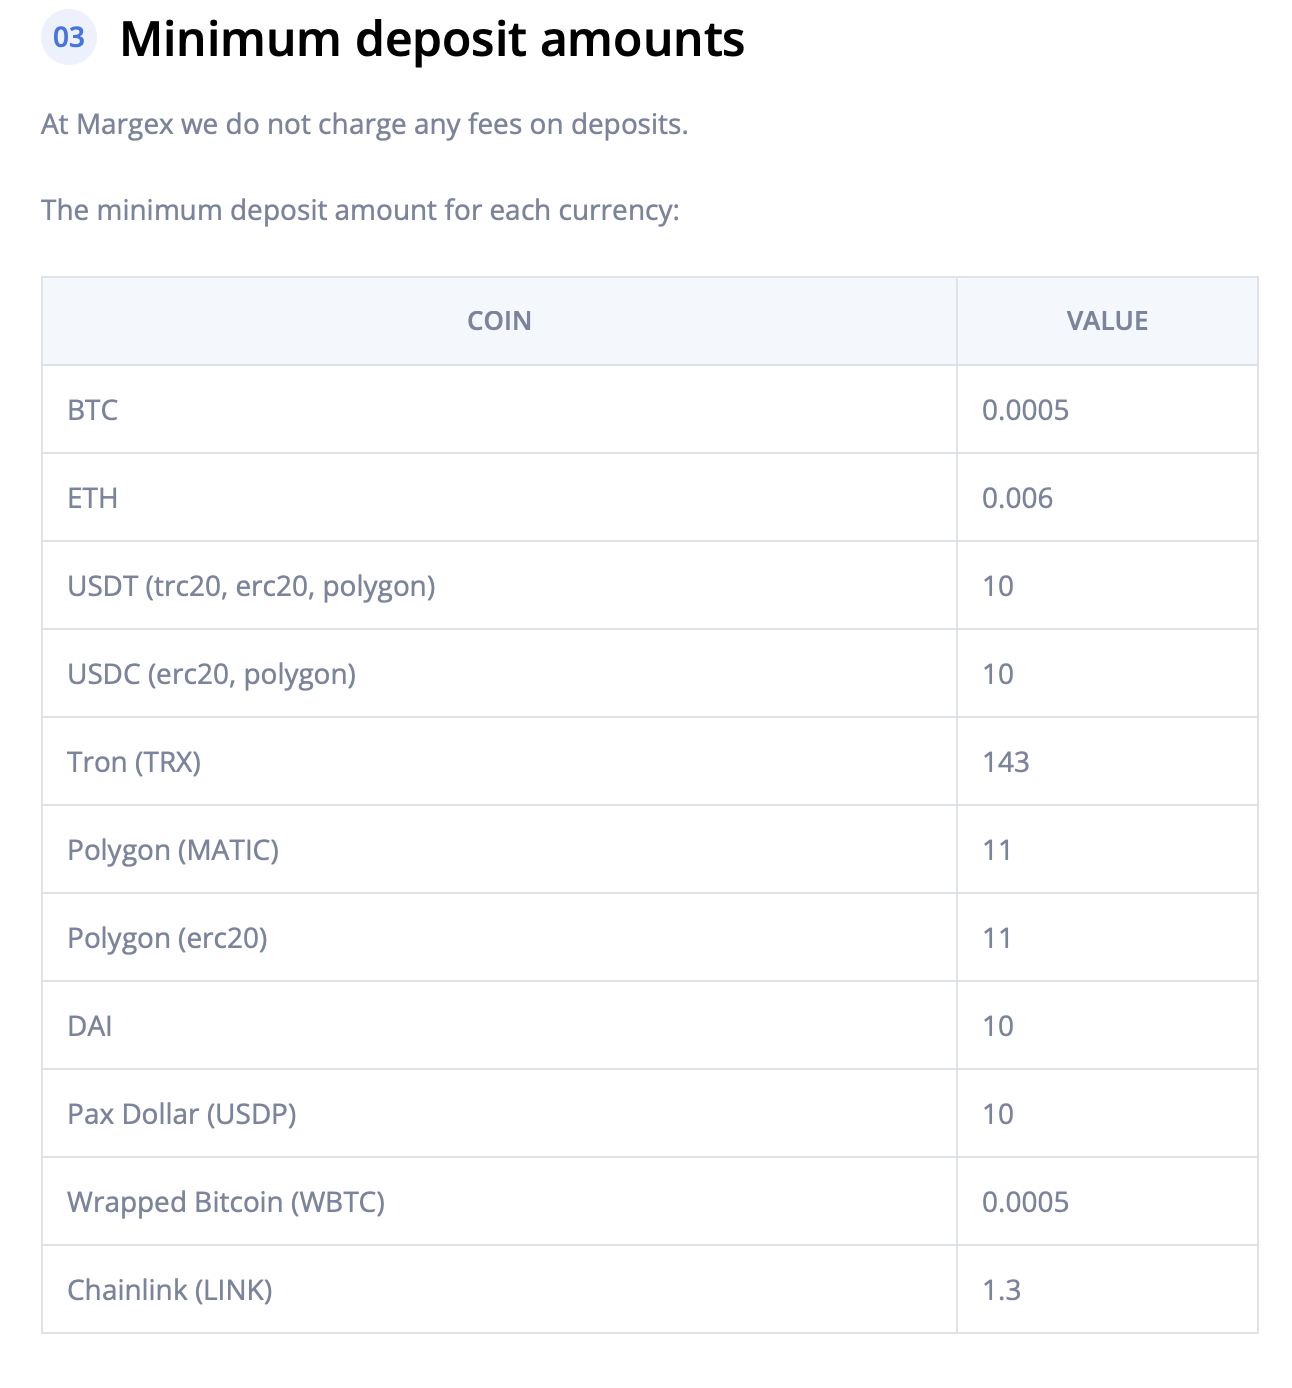Viewport: 1292px width, 1388px height.
Task: Select the DAI coin cell
Action: 90,1026
